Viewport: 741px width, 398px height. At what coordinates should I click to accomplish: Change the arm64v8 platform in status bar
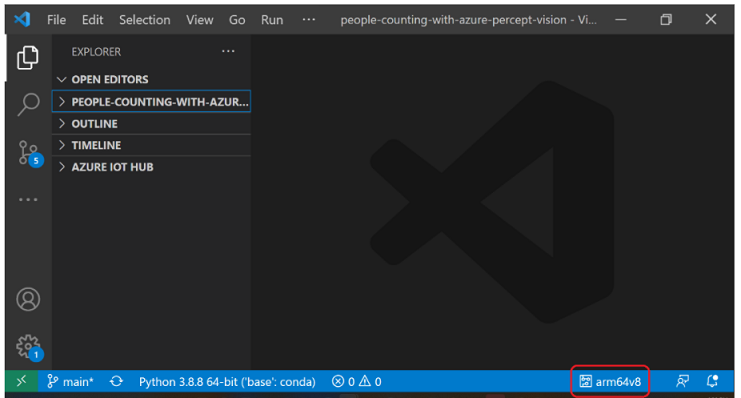tap(610, 381)
